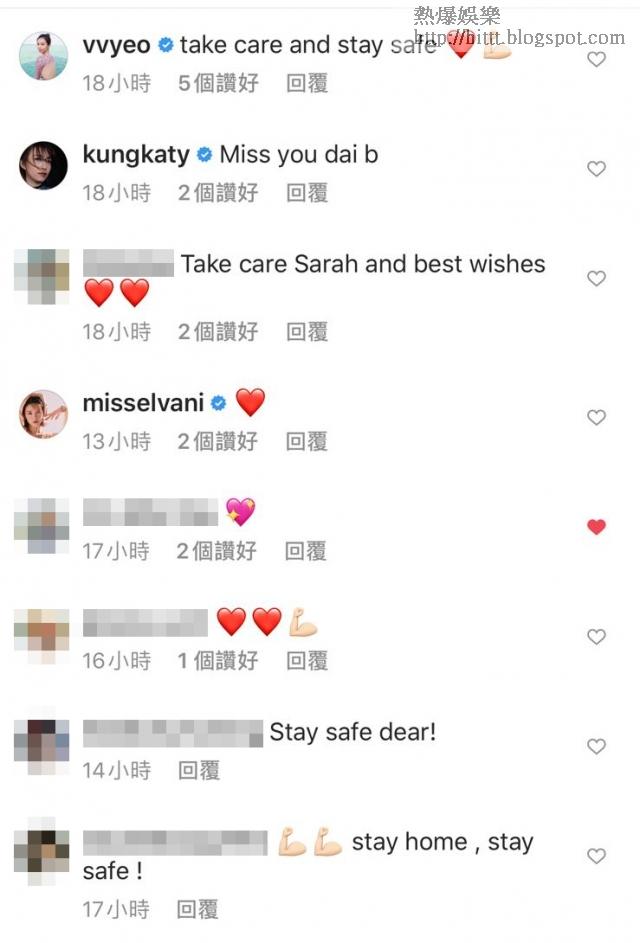
Task: Reply to the "Stay safe dear!" comment
Action: click(x=199, y=770)
